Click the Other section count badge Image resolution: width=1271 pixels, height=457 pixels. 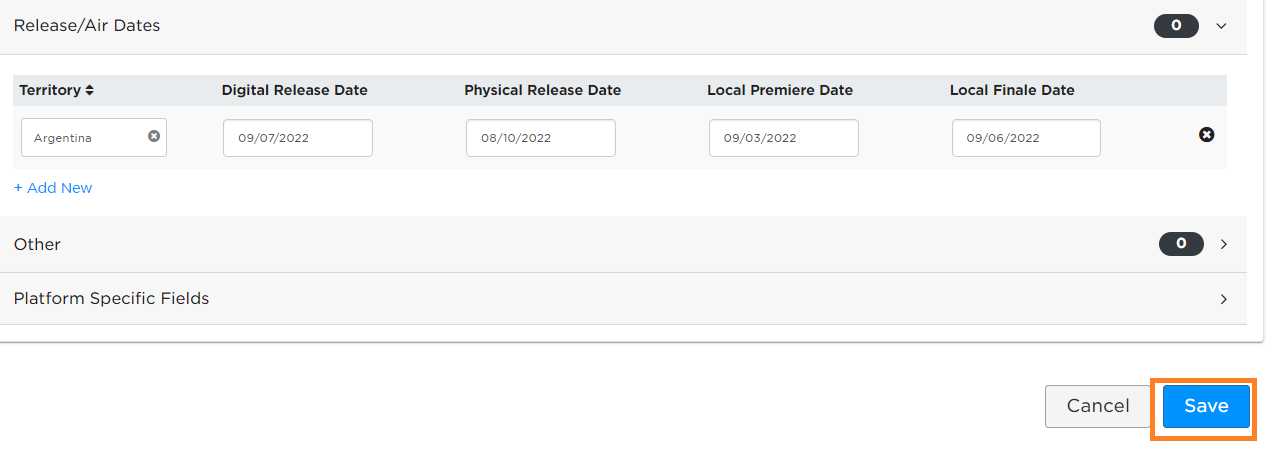[x=1181, y=243]
